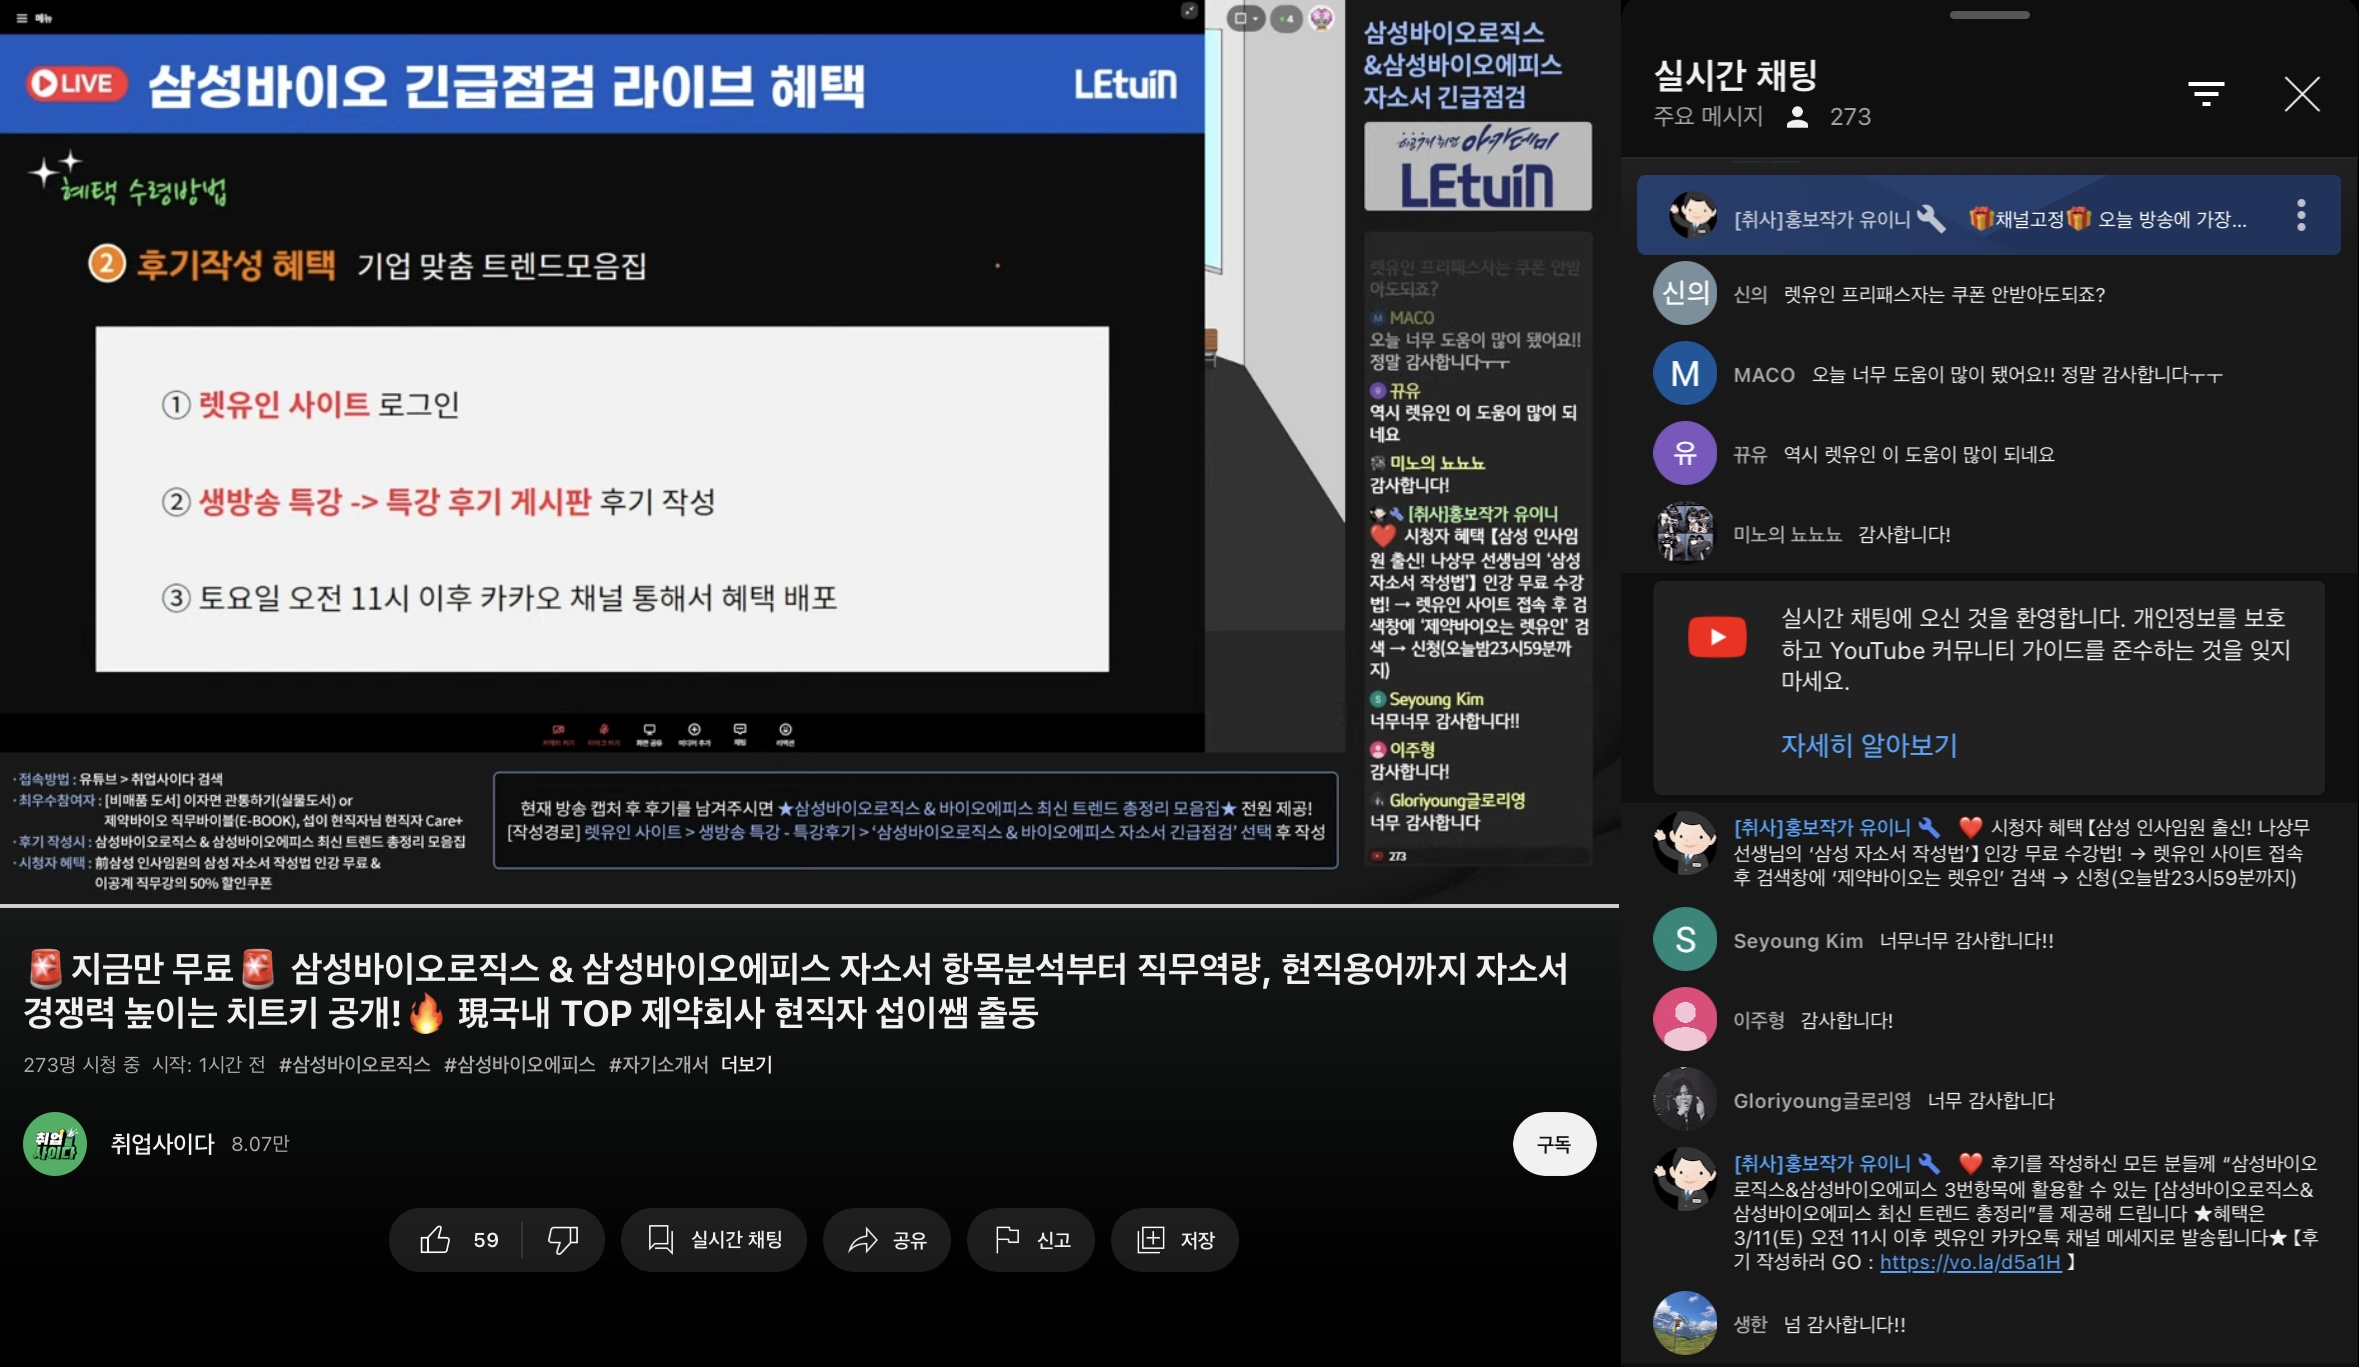Click 홍보작가 유이니 avatar beside 시청자 혜택 message
Screen dimensions: 2359x1367
(x=1685, y=843)
